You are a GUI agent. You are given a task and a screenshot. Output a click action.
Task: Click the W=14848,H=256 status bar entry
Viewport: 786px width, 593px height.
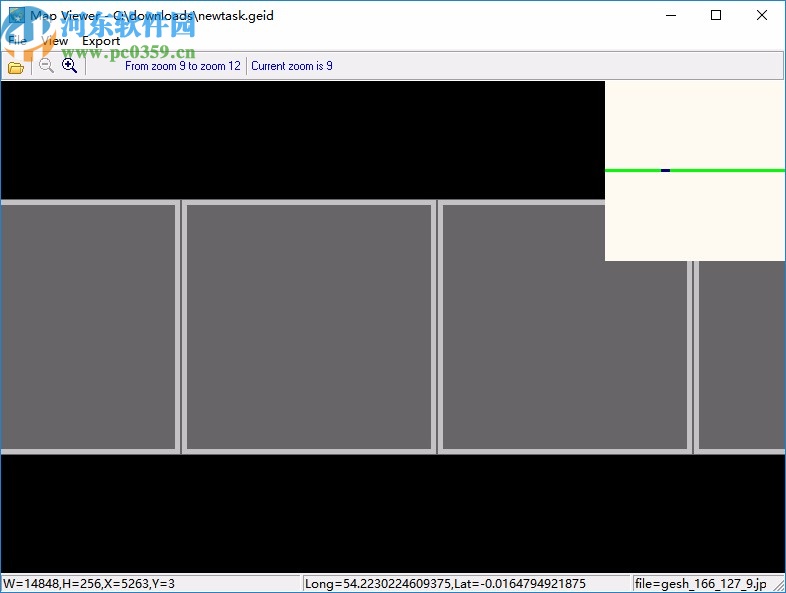click(150, 583)
